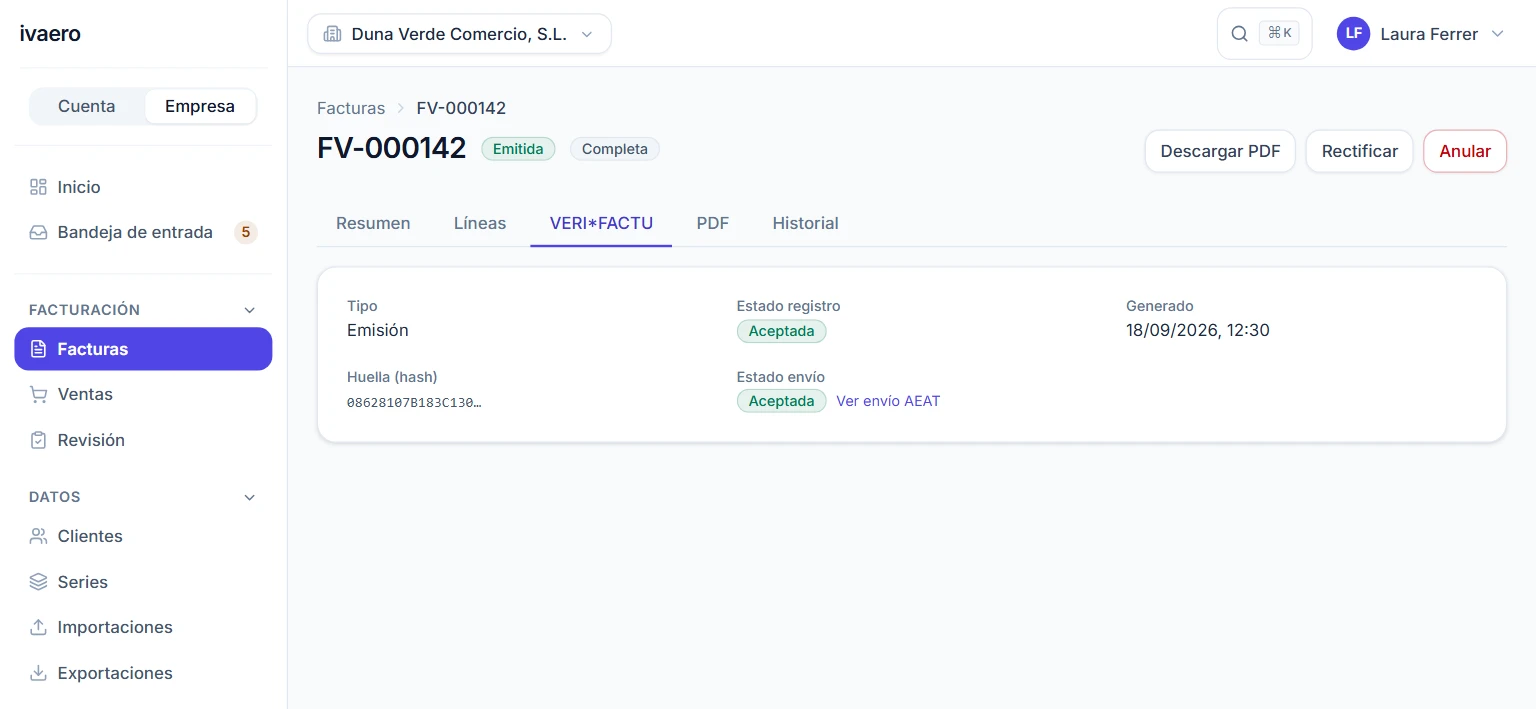Click the company building icon
Screen dimensions: 1536x709
[332, 34]
